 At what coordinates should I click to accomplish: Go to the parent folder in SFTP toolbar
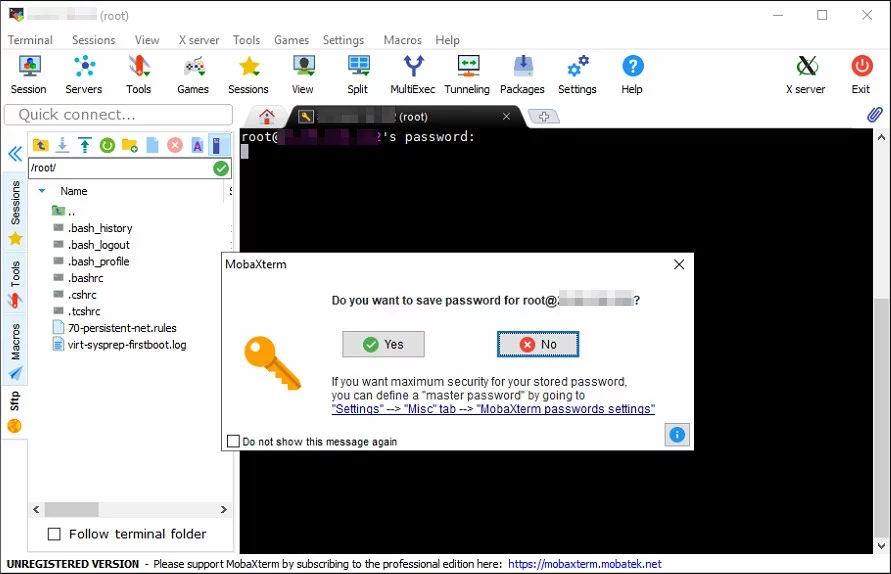[x=40, y=145]
